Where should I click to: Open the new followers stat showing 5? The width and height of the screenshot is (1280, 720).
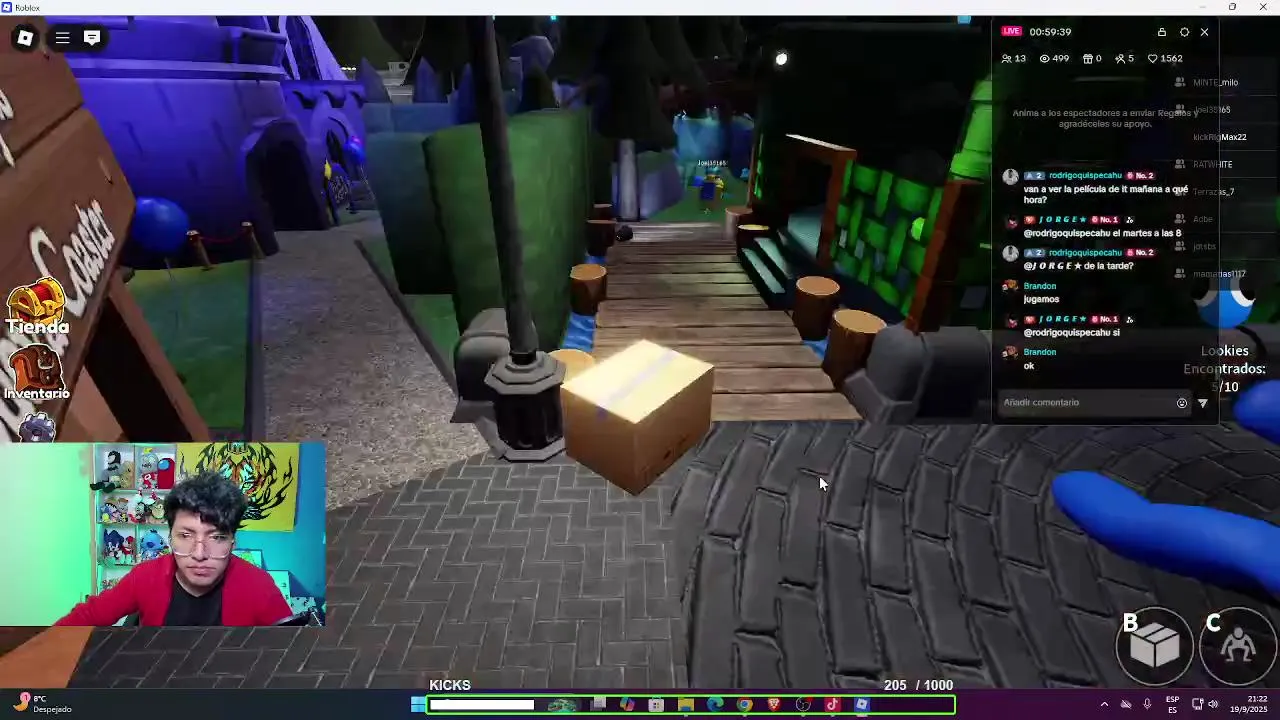(1124, 58)
